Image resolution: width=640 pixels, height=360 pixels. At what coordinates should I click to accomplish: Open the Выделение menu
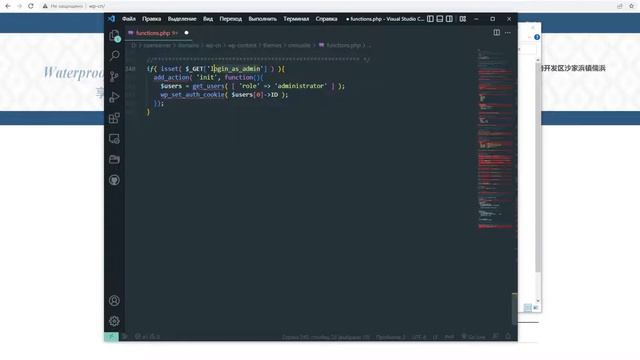[x=182, y=19]
